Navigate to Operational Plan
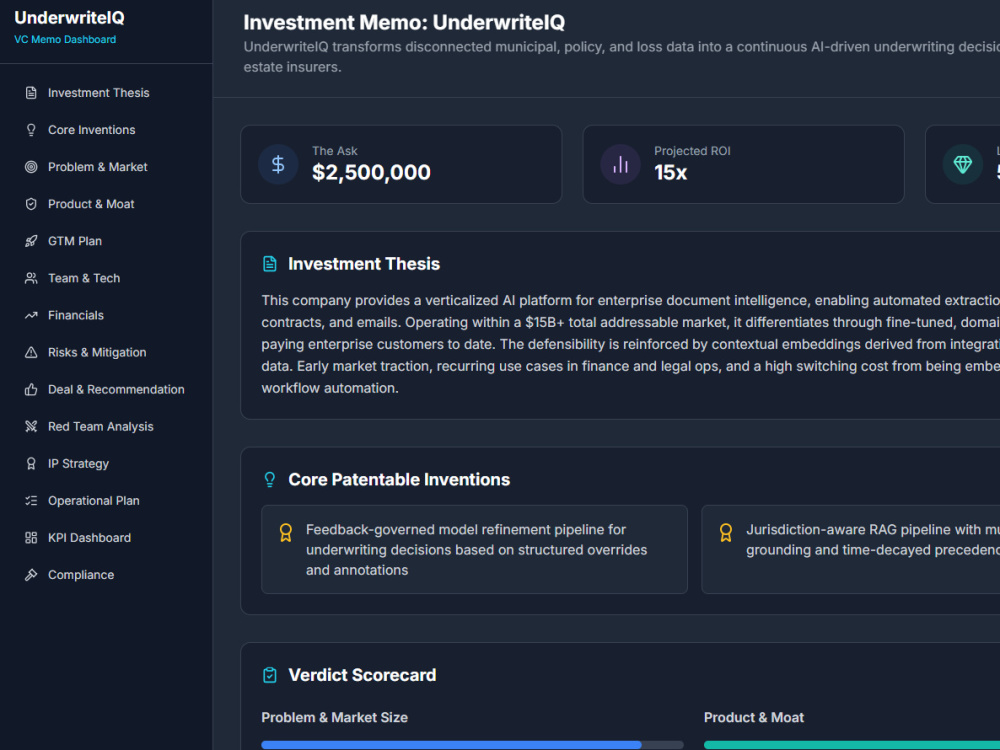The image size is (1000, 750). [106, 501]
